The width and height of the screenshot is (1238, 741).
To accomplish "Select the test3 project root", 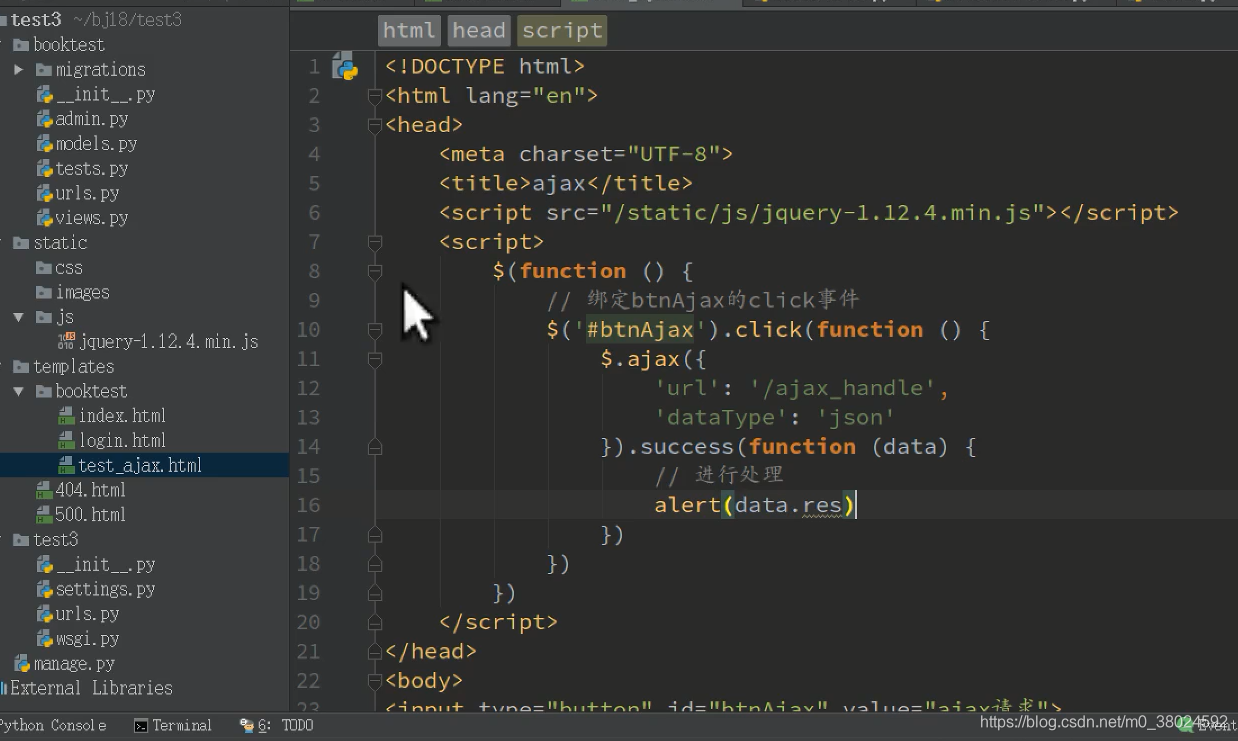I will 36,20.
